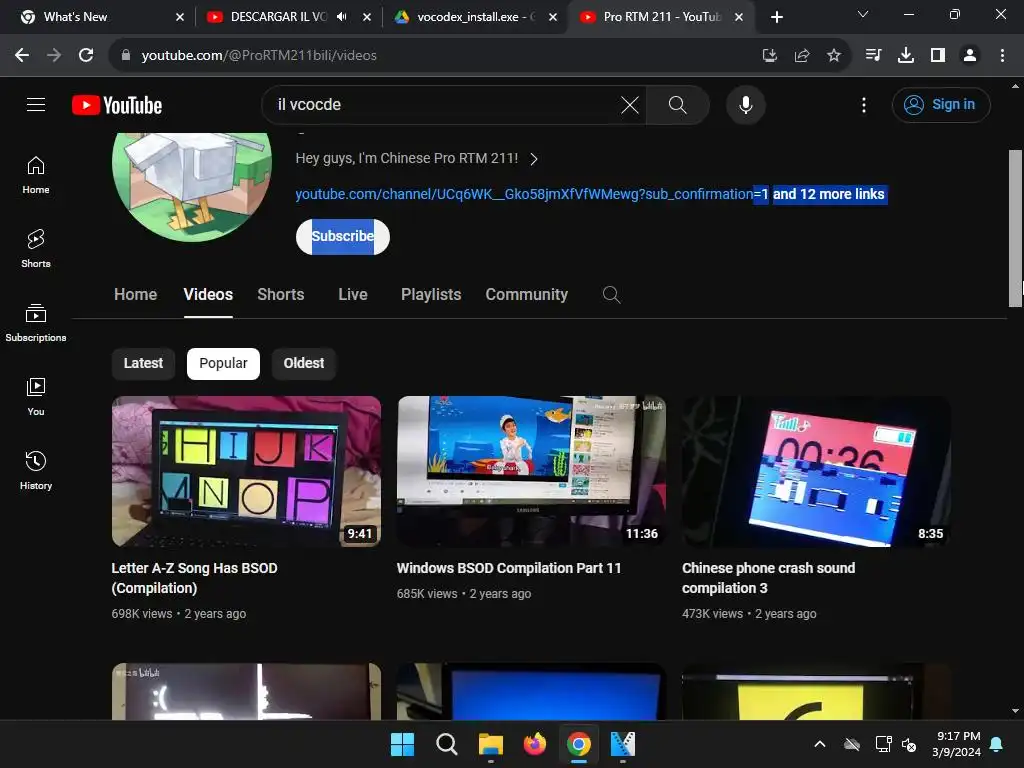The height and width of the screenshot is (768, 1024).
Task: Open the channel Playlists tab
Action: click(x=431, y=295)
